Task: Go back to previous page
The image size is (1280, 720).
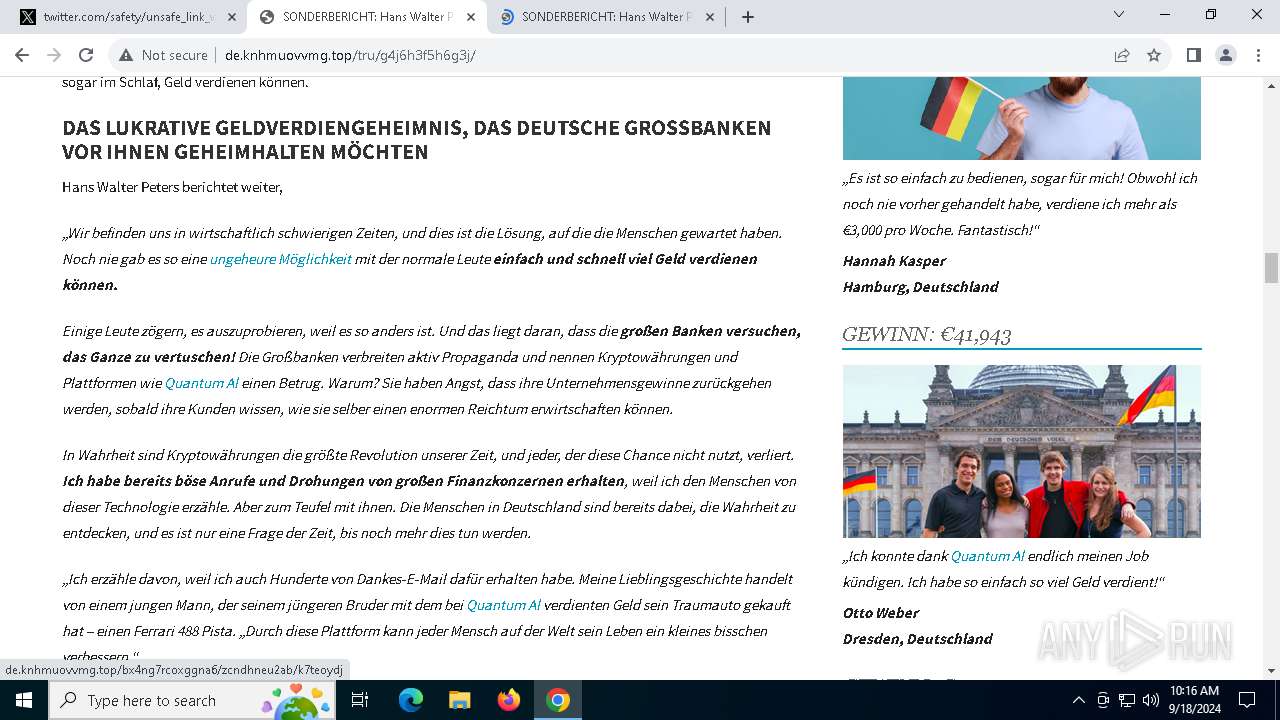Action: 22,55
